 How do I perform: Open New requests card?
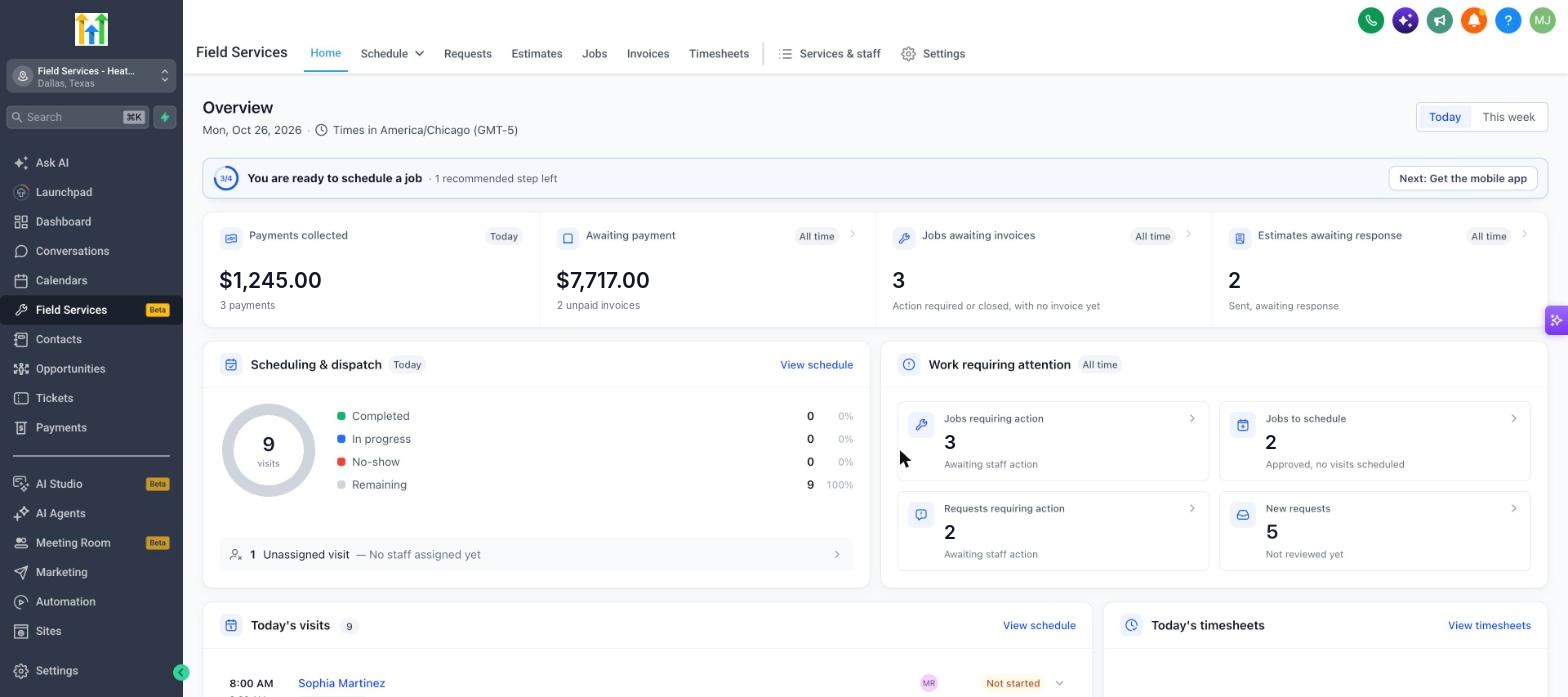click(x=1375, y=531)
